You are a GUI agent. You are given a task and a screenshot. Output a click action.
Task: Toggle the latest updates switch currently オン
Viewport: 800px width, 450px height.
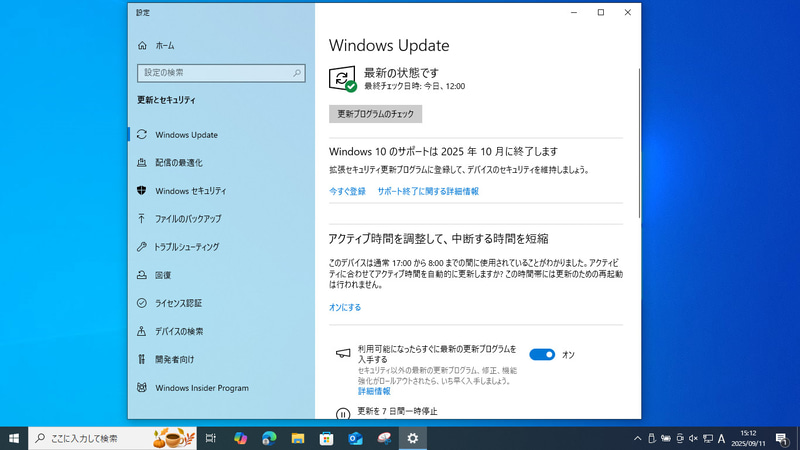[x=542, y=355]
